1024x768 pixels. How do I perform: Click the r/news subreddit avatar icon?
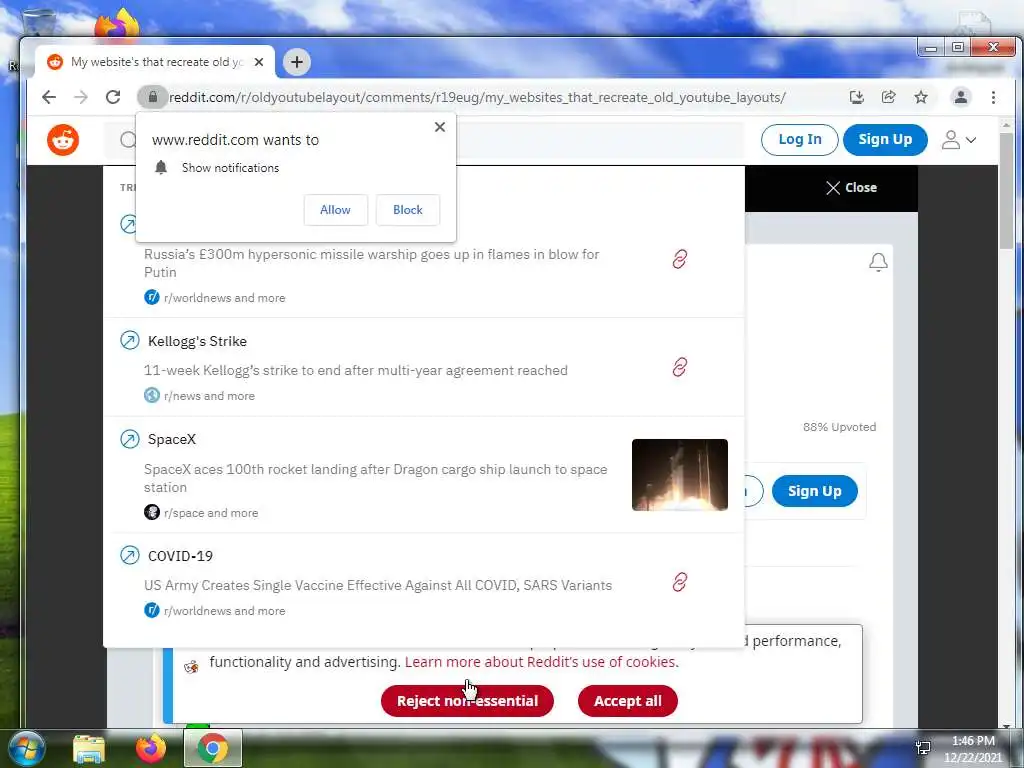click(152, 395)
